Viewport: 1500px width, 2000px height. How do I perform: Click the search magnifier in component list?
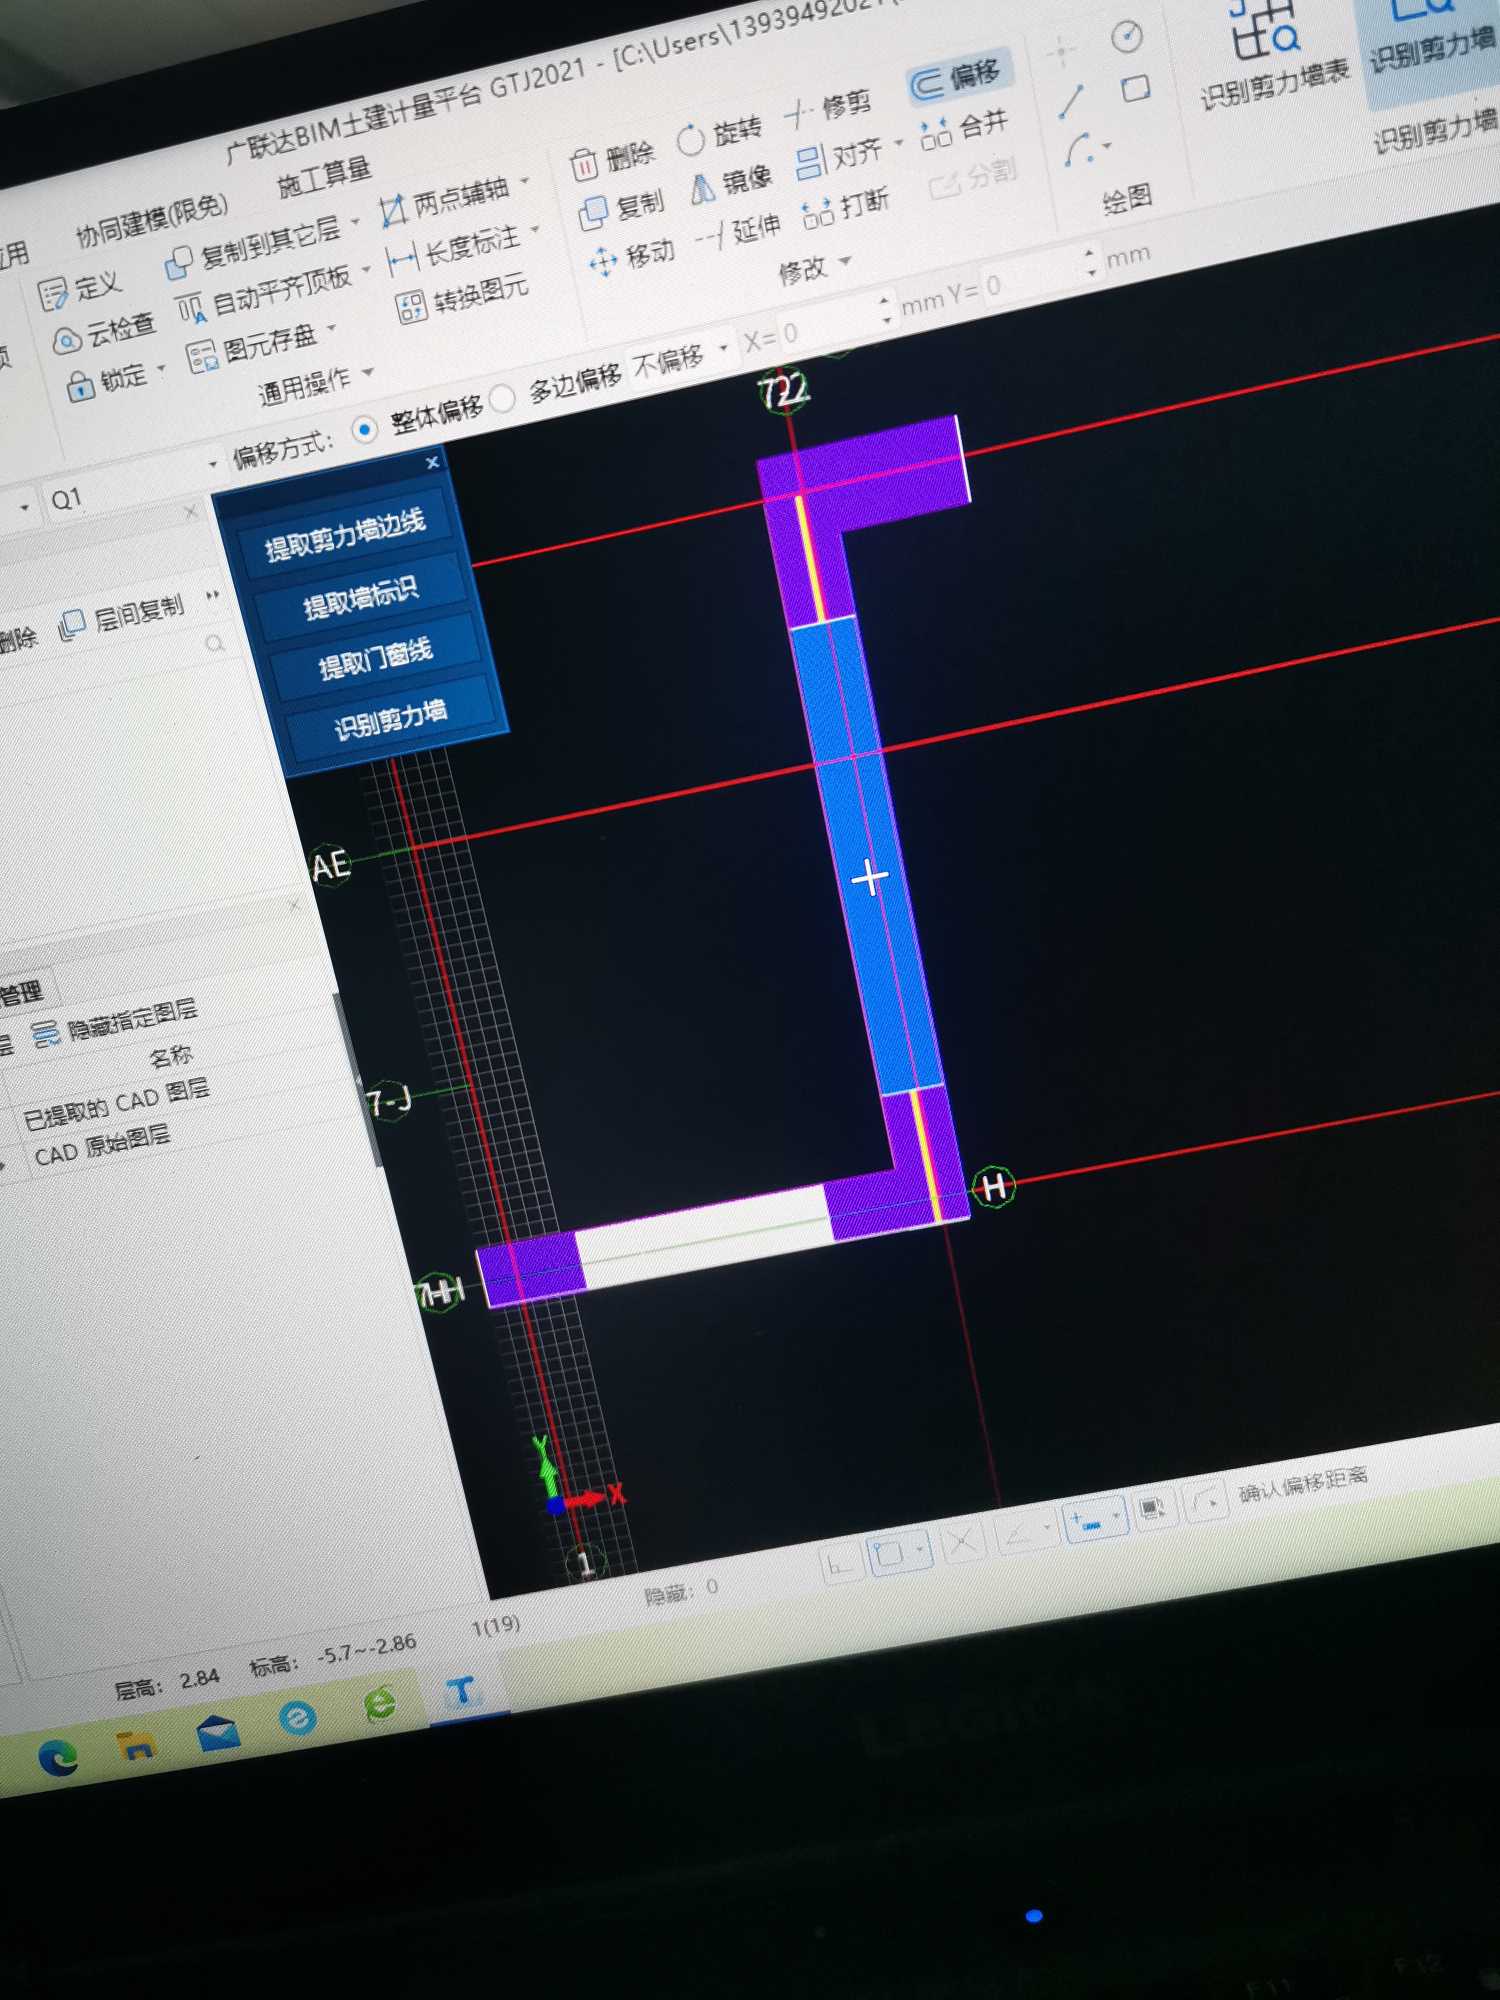[215, 643]
